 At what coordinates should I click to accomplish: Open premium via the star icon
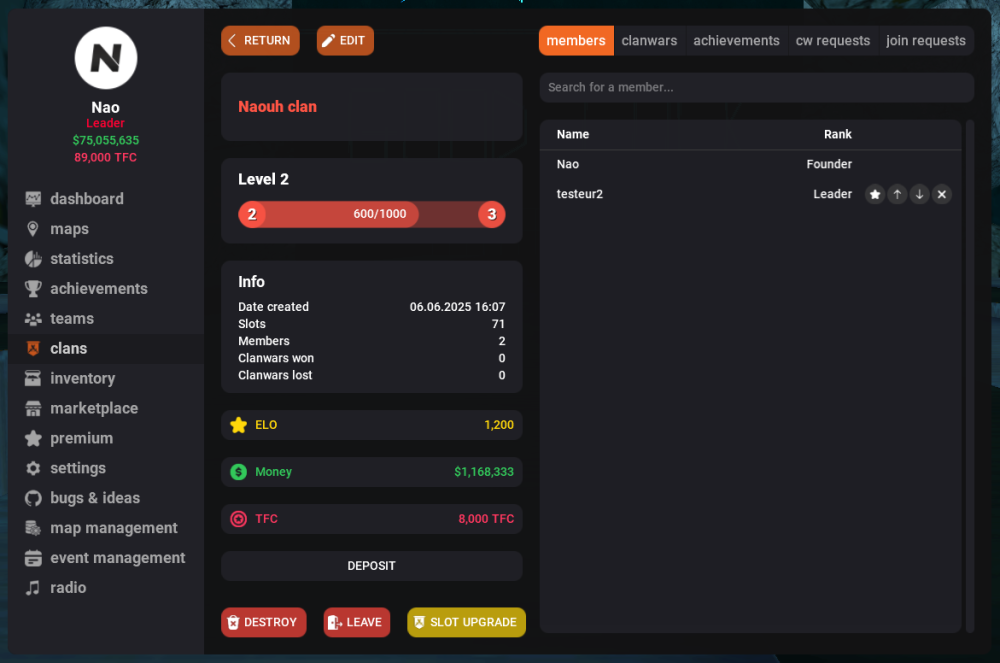pos(33,439)
